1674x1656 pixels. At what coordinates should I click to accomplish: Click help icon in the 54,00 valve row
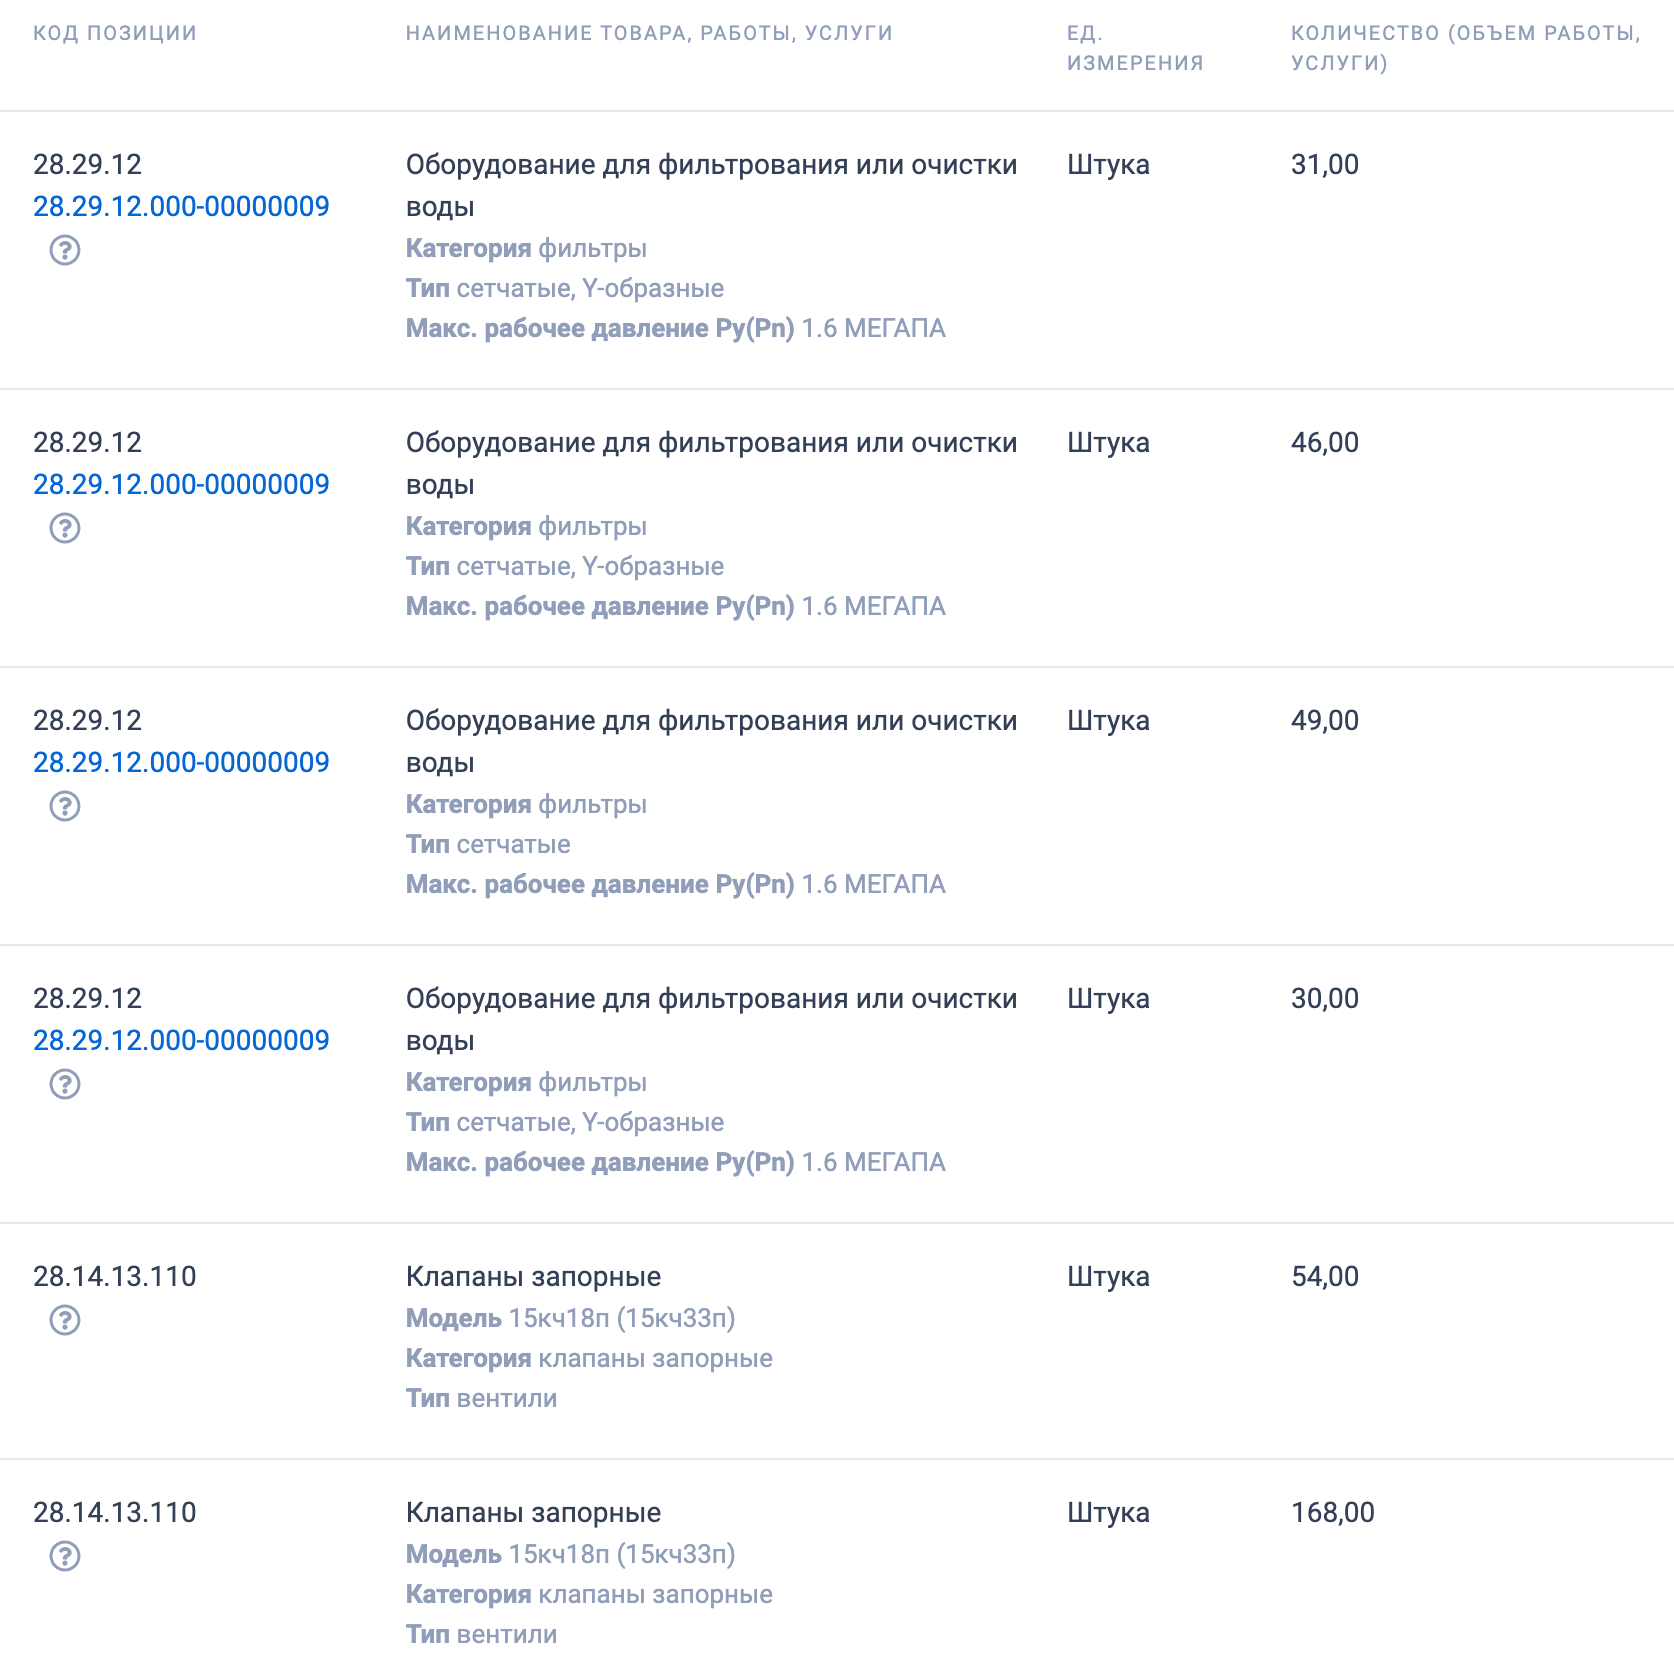[x=65, y=1320]
